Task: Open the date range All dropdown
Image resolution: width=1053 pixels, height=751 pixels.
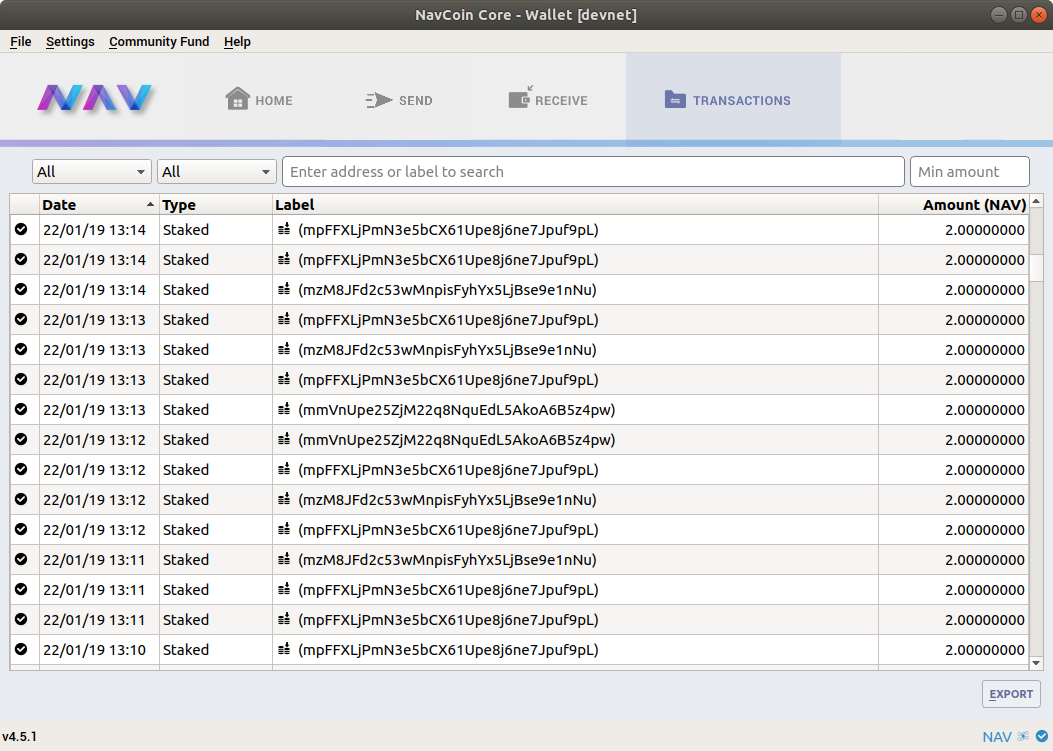Action: [x=91, y=172]
